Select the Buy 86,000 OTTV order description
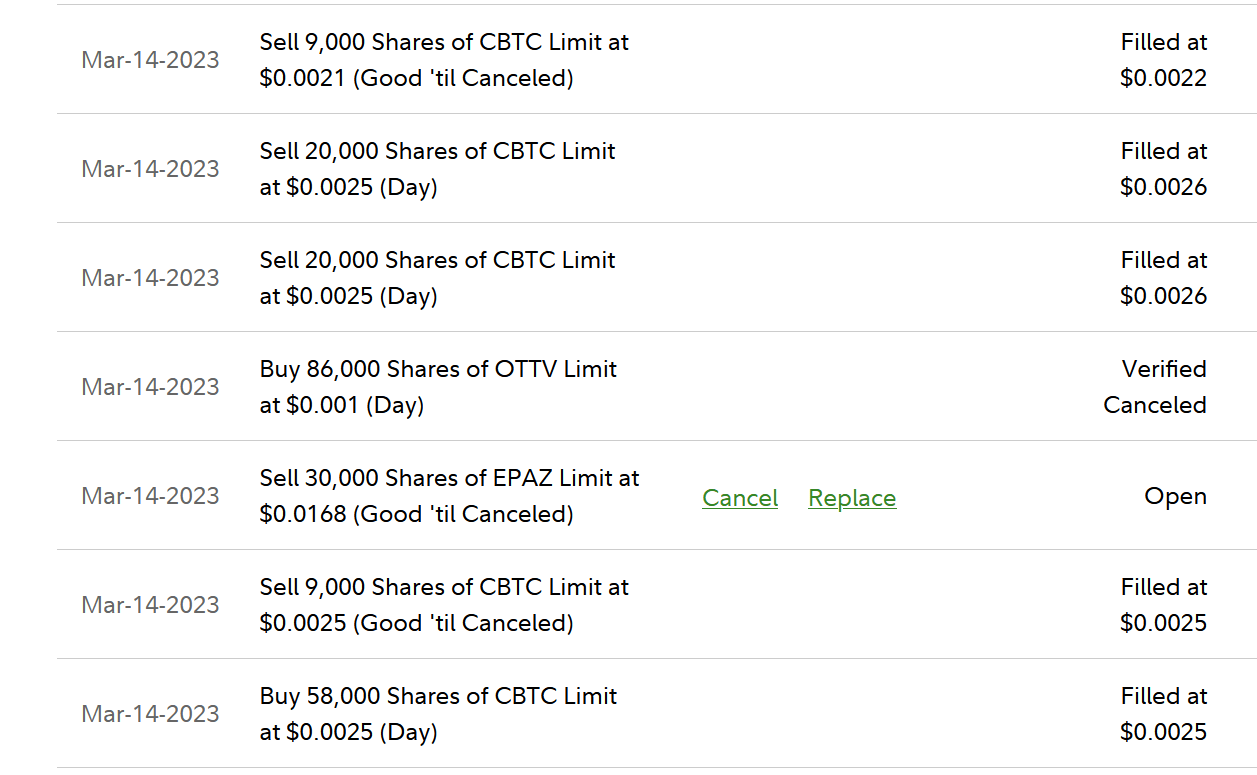 point(438,387)
